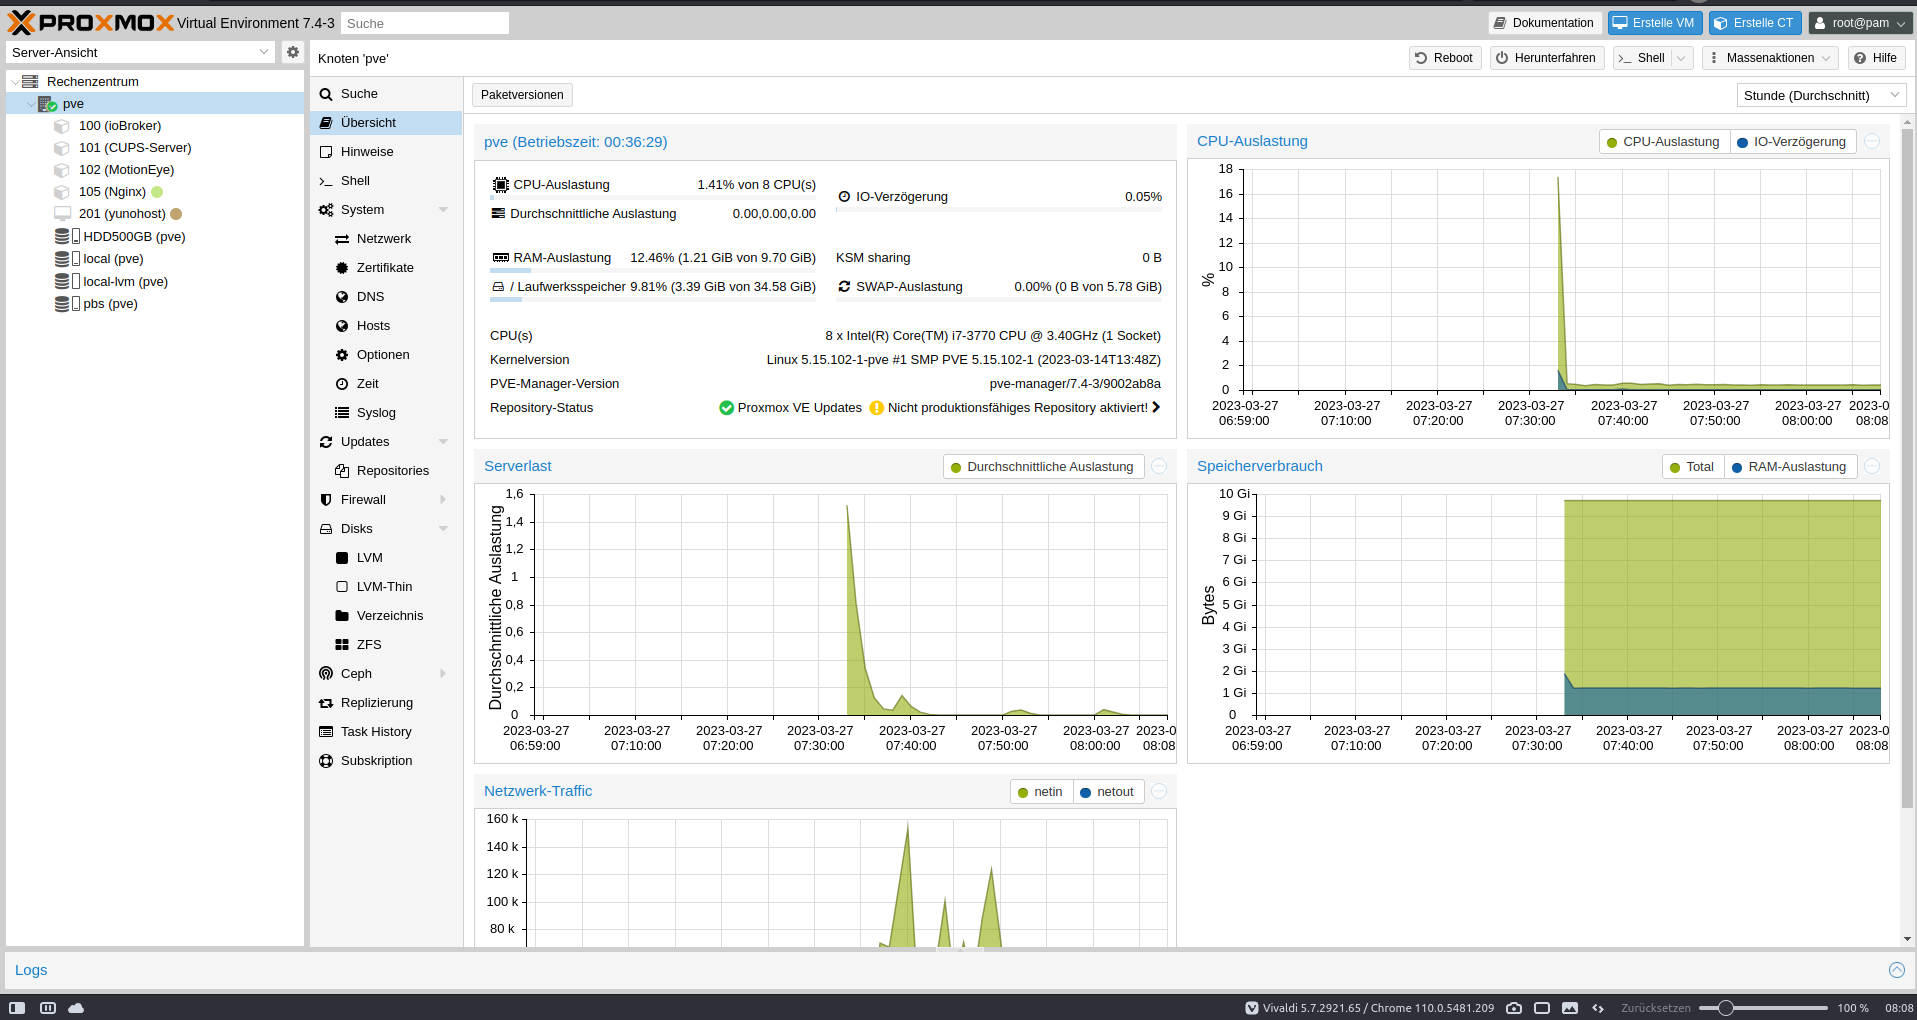Image resolution: width=1917 pixels, height=1020 pixels.
Task: Open LVM-Thin page
Action: (x=386, y=587)
